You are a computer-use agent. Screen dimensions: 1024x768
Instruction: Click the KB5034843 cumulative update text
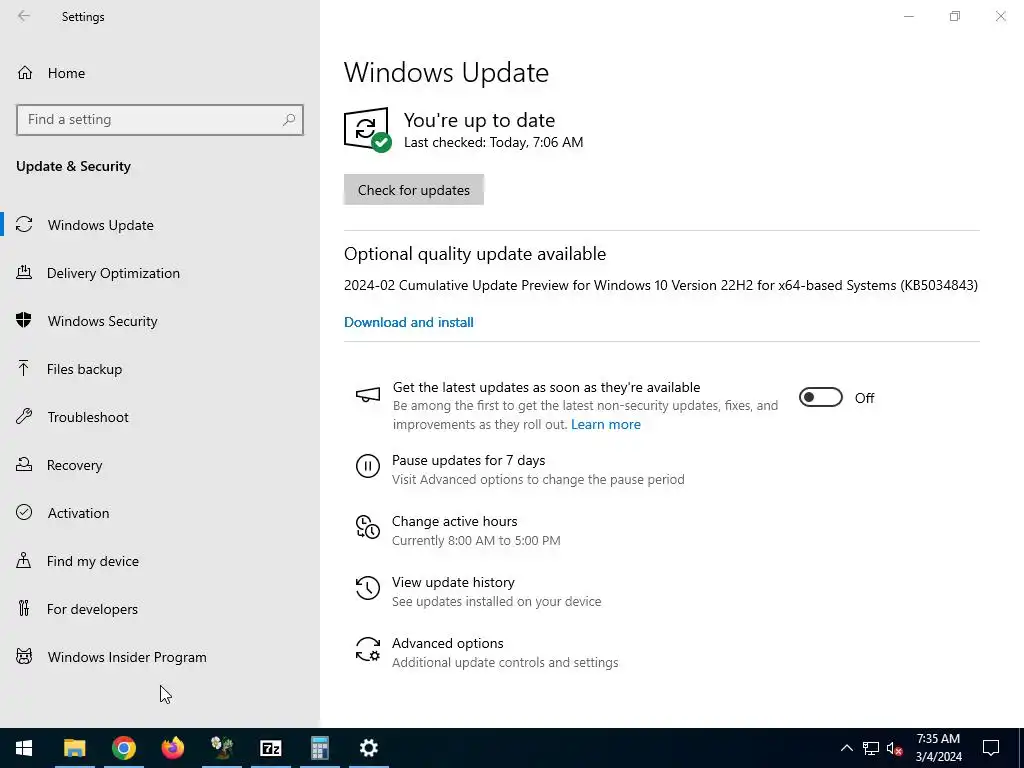pyautogui.click(x=661, y=285)
